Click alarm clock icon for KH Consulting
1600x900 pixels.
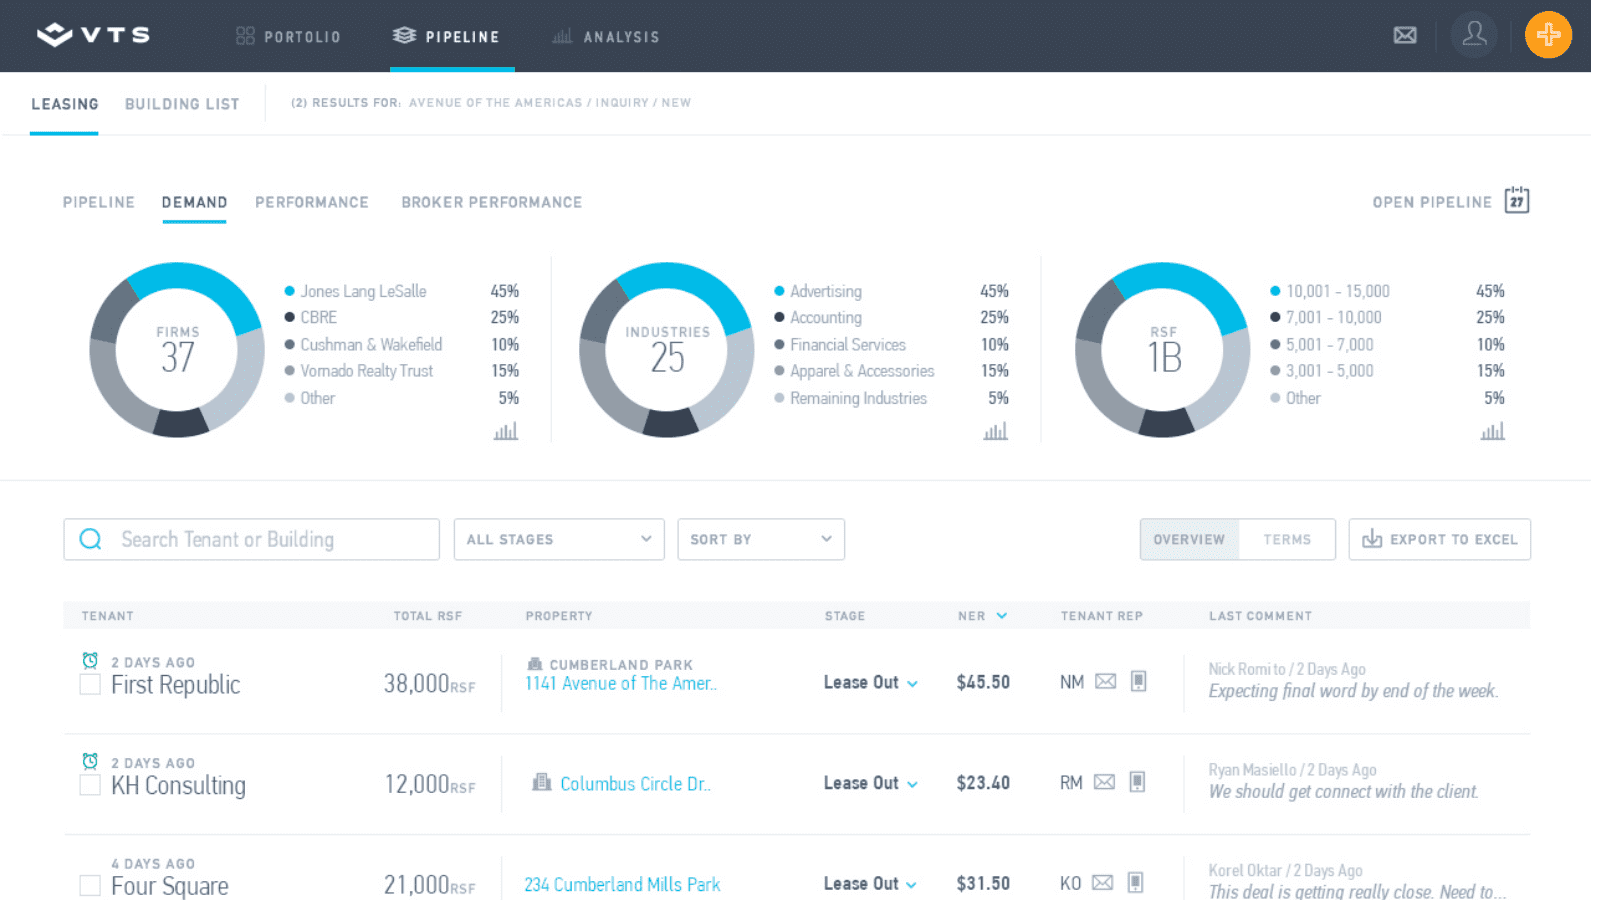(90, 761)
